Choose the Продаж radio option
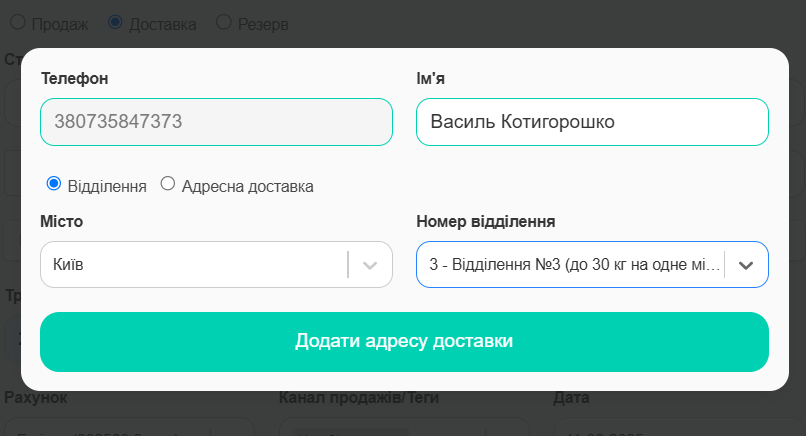Image resolution: width=806 pixels, height=436 pixels. pyautogui.click(x=18, y=22)
